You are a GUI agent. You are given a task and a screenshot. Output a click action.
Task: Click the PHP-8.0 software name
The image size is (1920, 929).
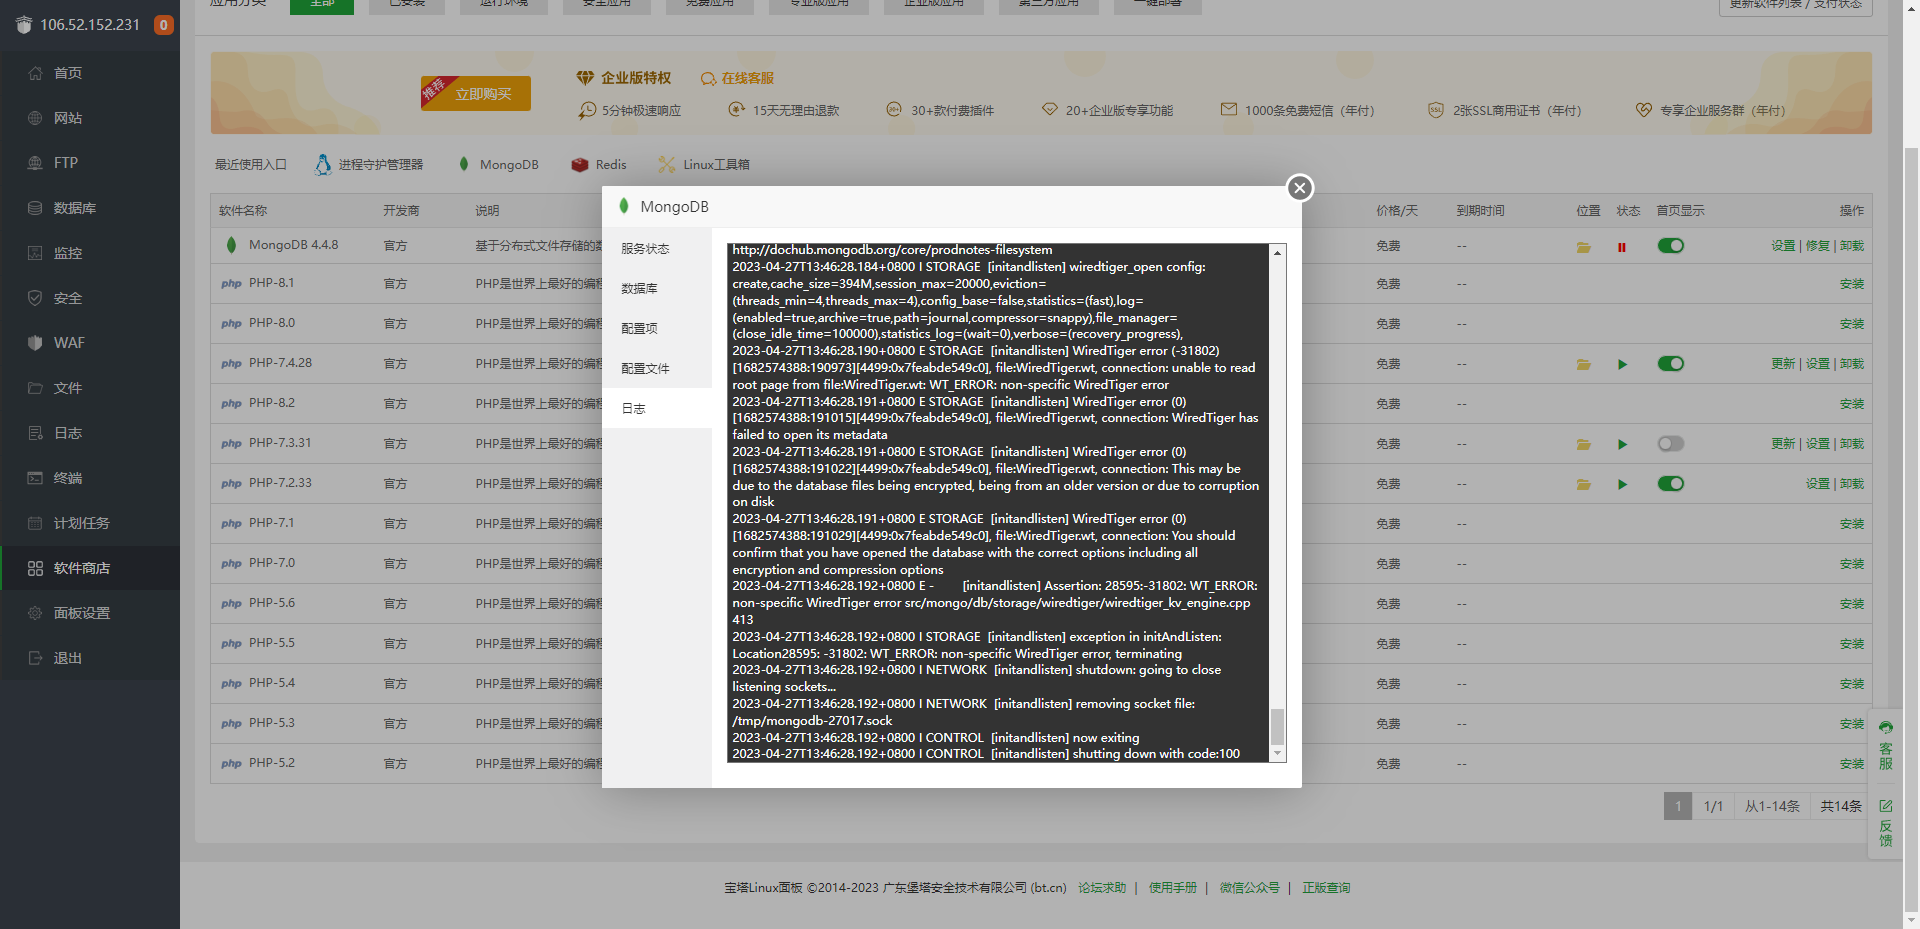click(x=272, y=323)
